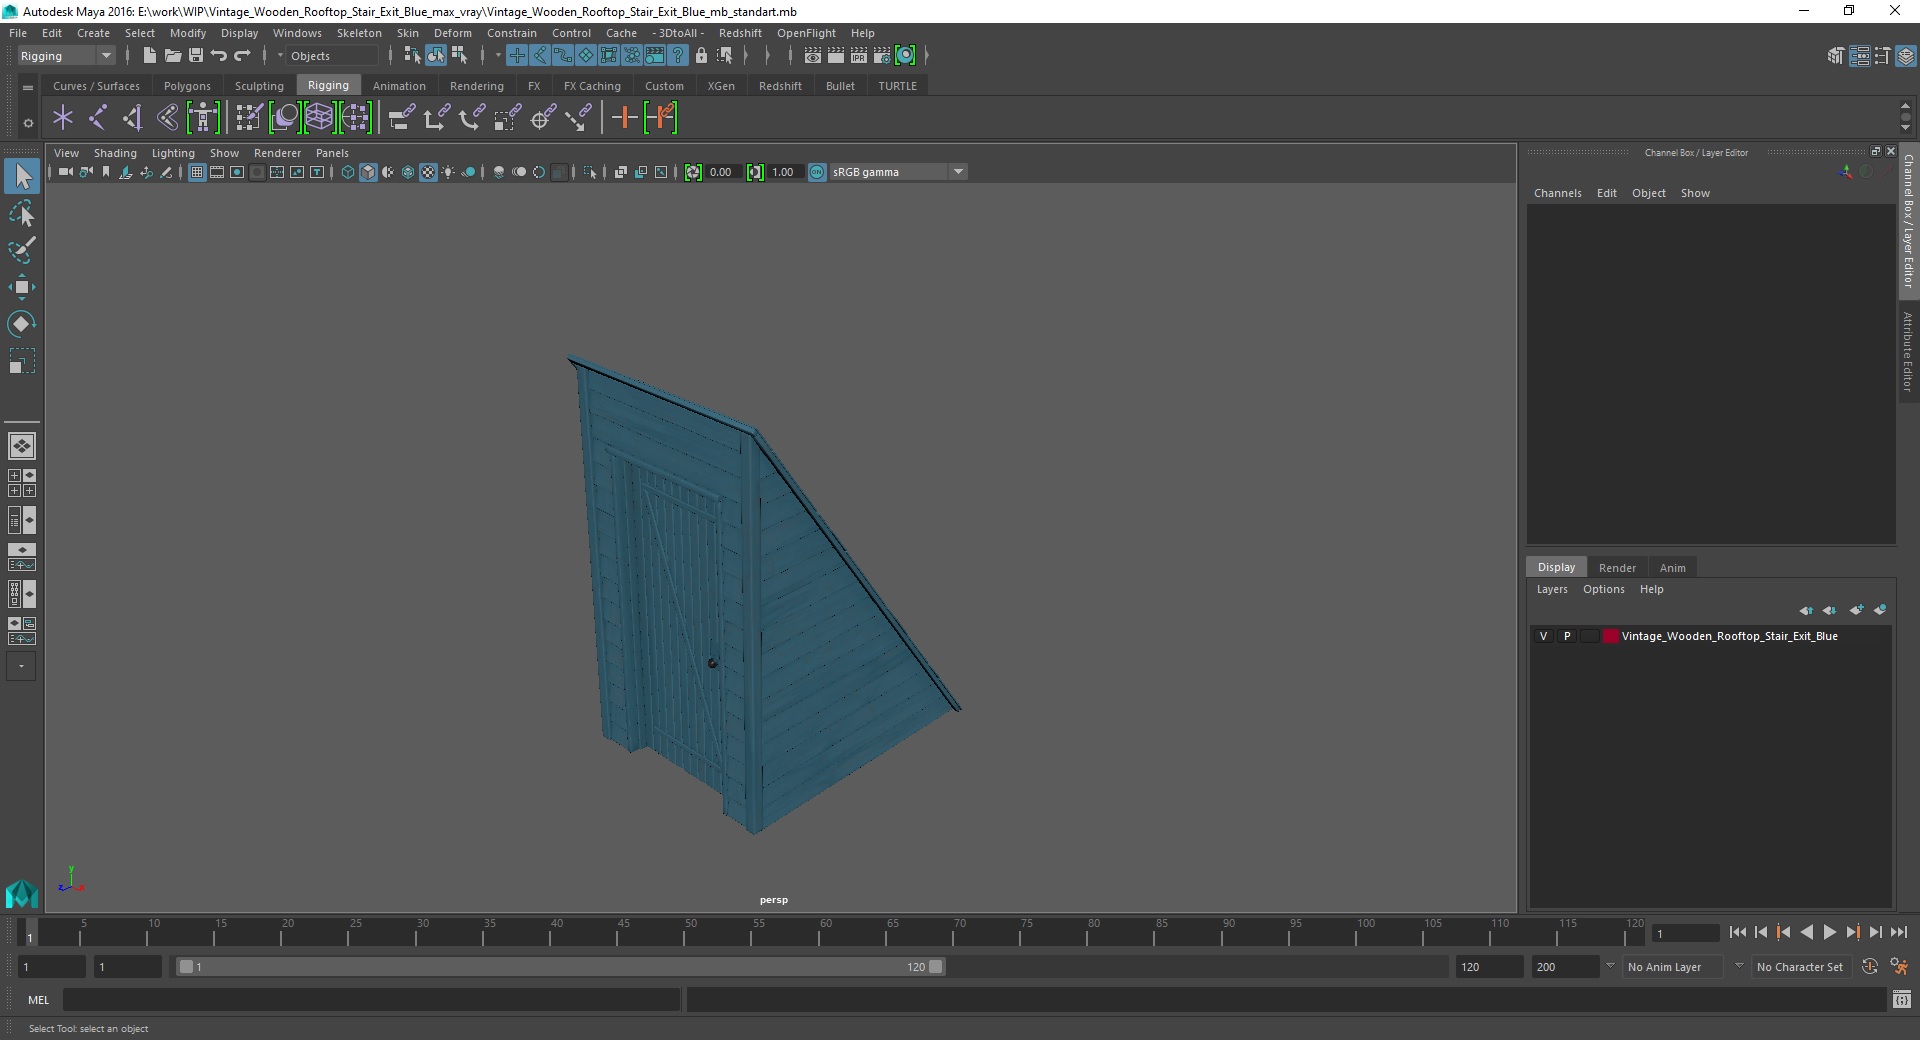Play animation forwards
Screen dimensions: 1920x1040
[1829, 932]
